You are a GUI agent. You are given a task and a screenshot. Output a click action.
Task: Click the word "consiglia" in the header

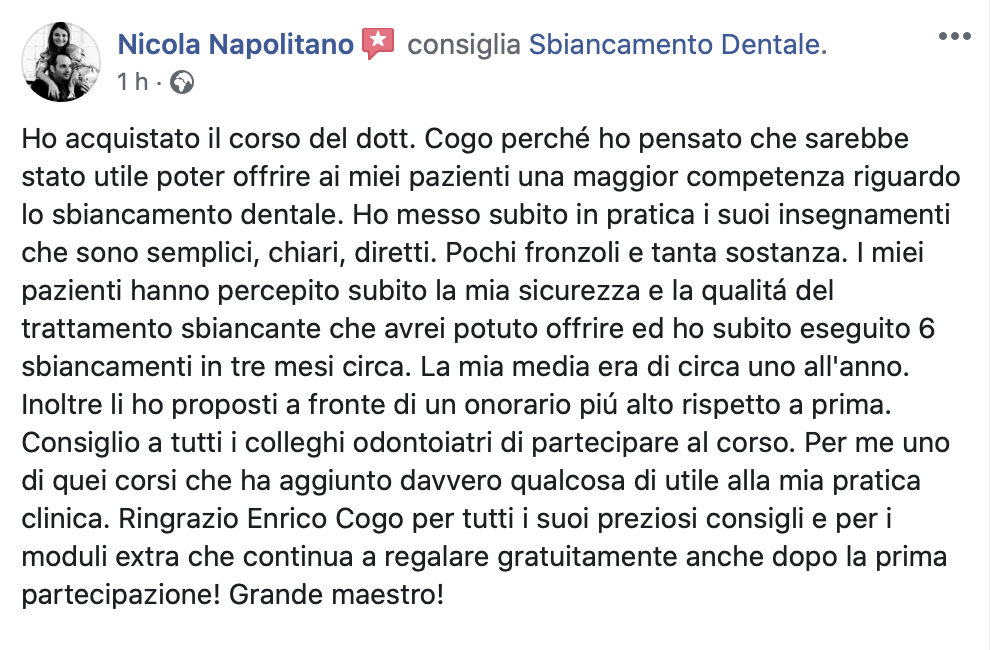click(465, 45)
